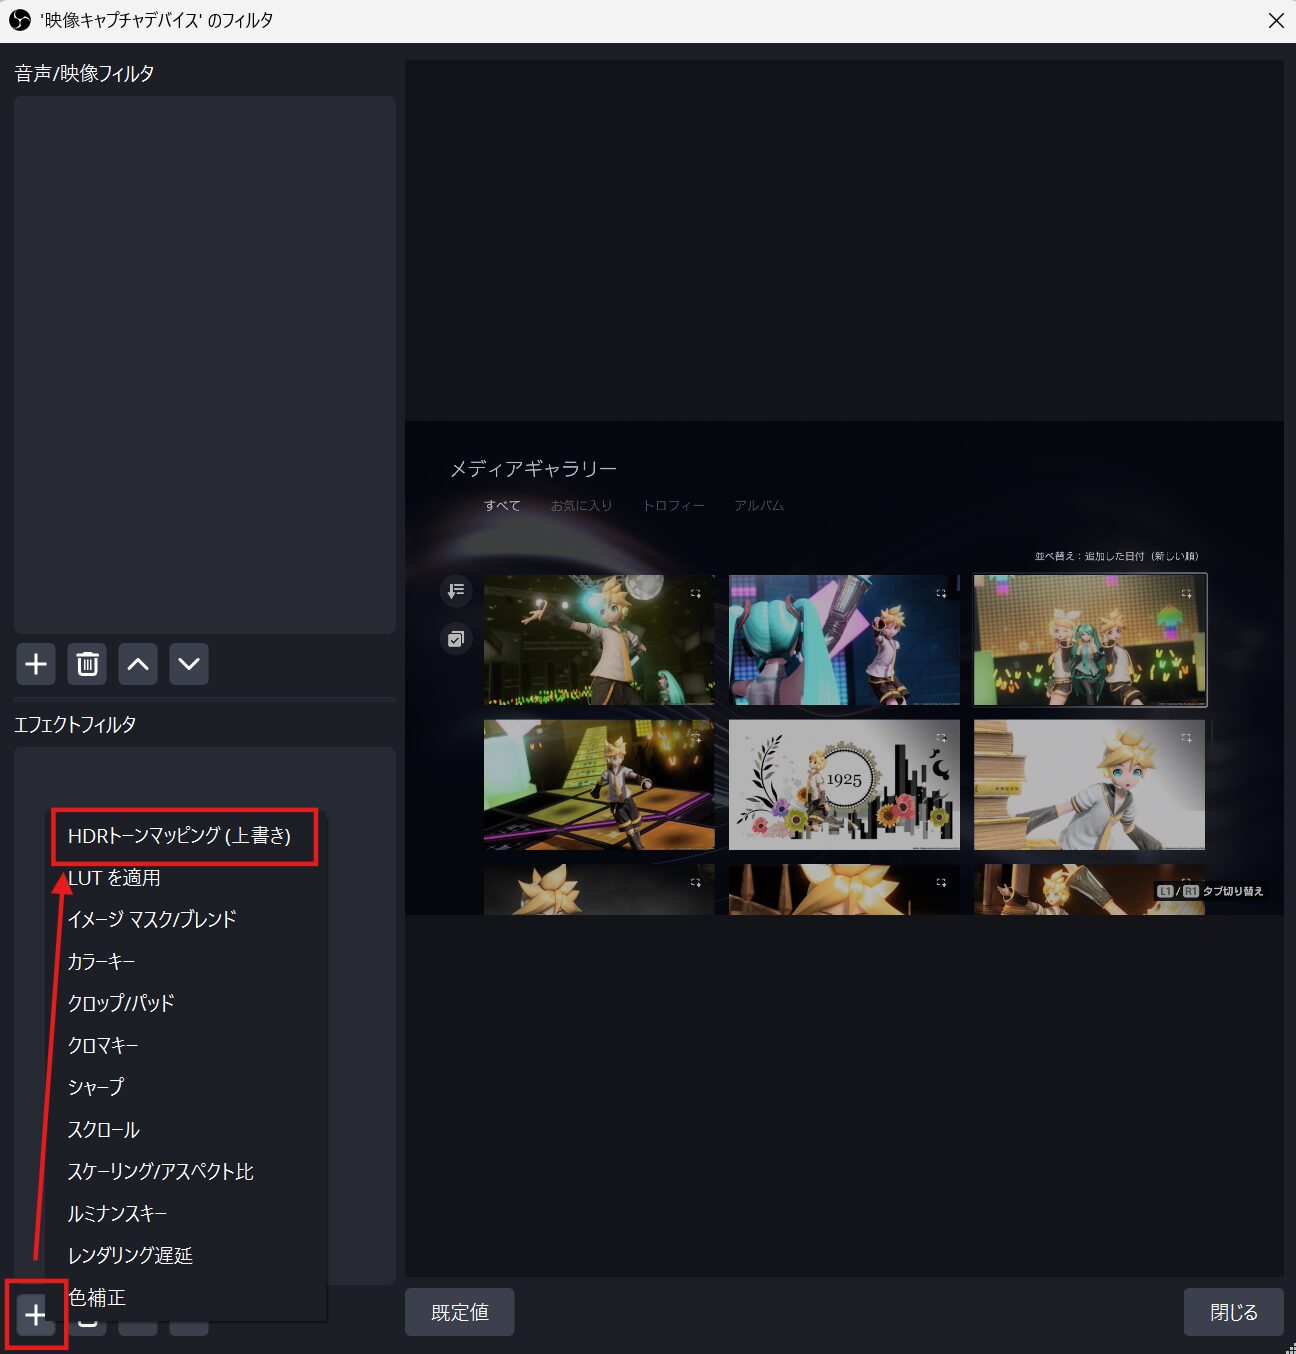Close the filter dialog window
This screenshot has height=1354, width=1296.
point(1276,20)
